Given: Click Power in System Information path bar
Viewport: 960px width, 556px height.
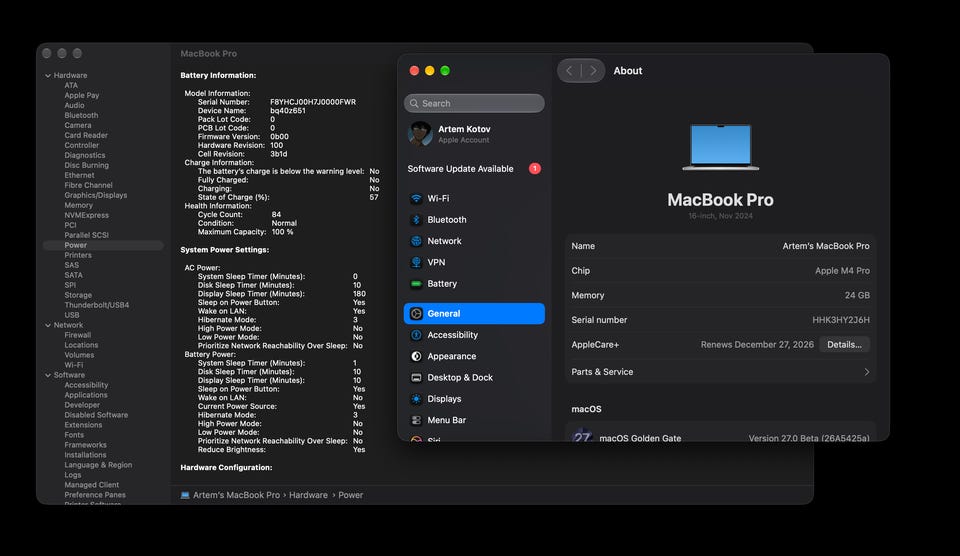Looking at the screenshot, I should [x=351, y=495].
